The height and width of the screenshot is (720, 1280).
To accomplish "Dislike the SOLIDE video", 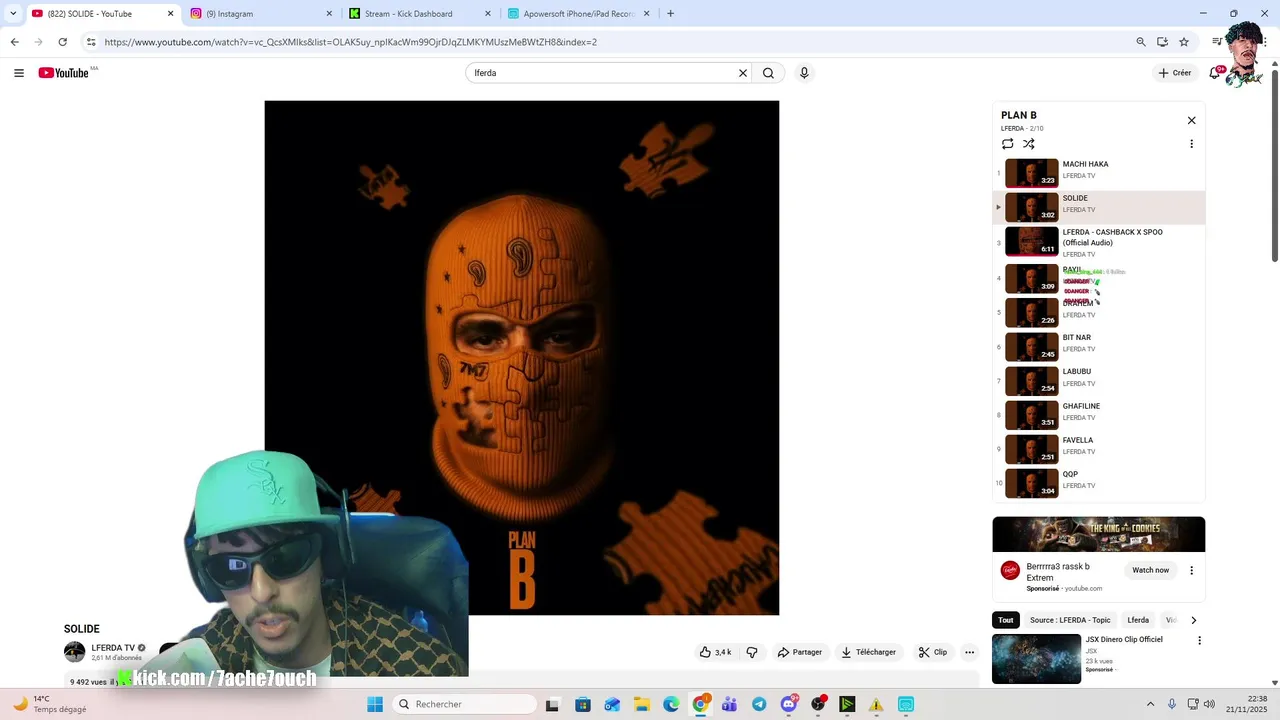I will click(x=752, y=652).
